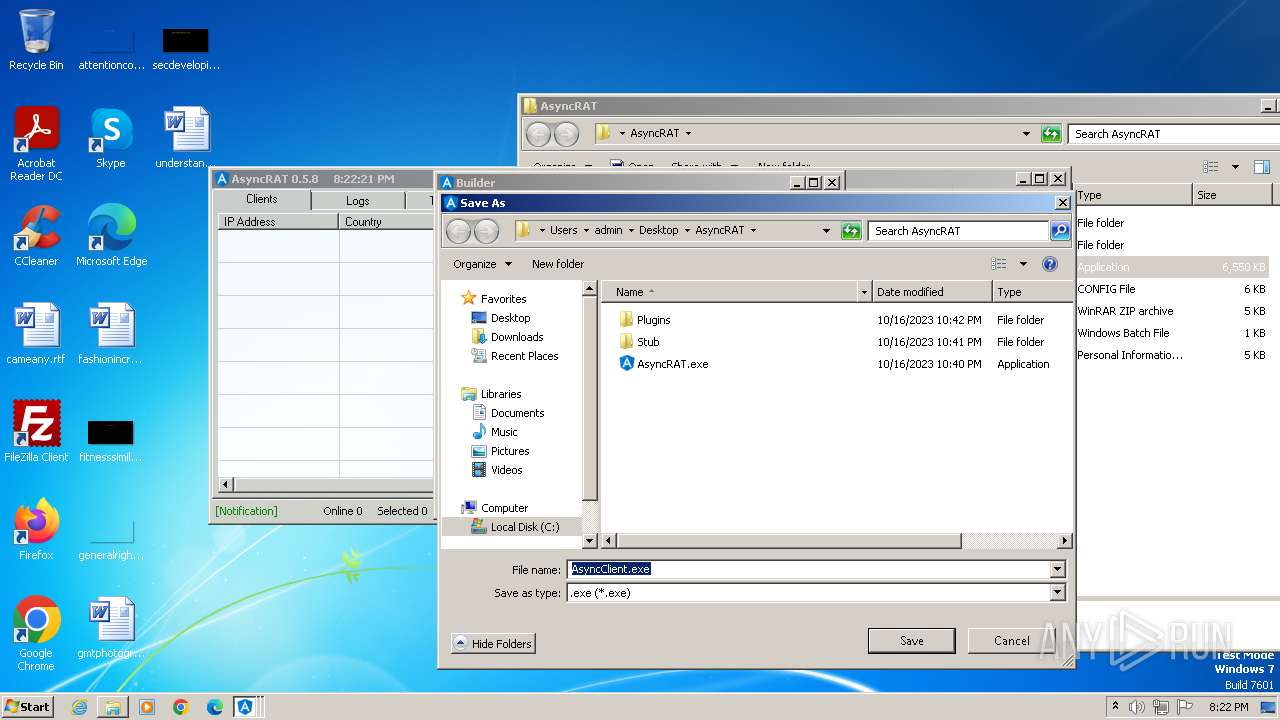Change view icon in Save As toolbar

pyautogui.click(x=998, y=264)
